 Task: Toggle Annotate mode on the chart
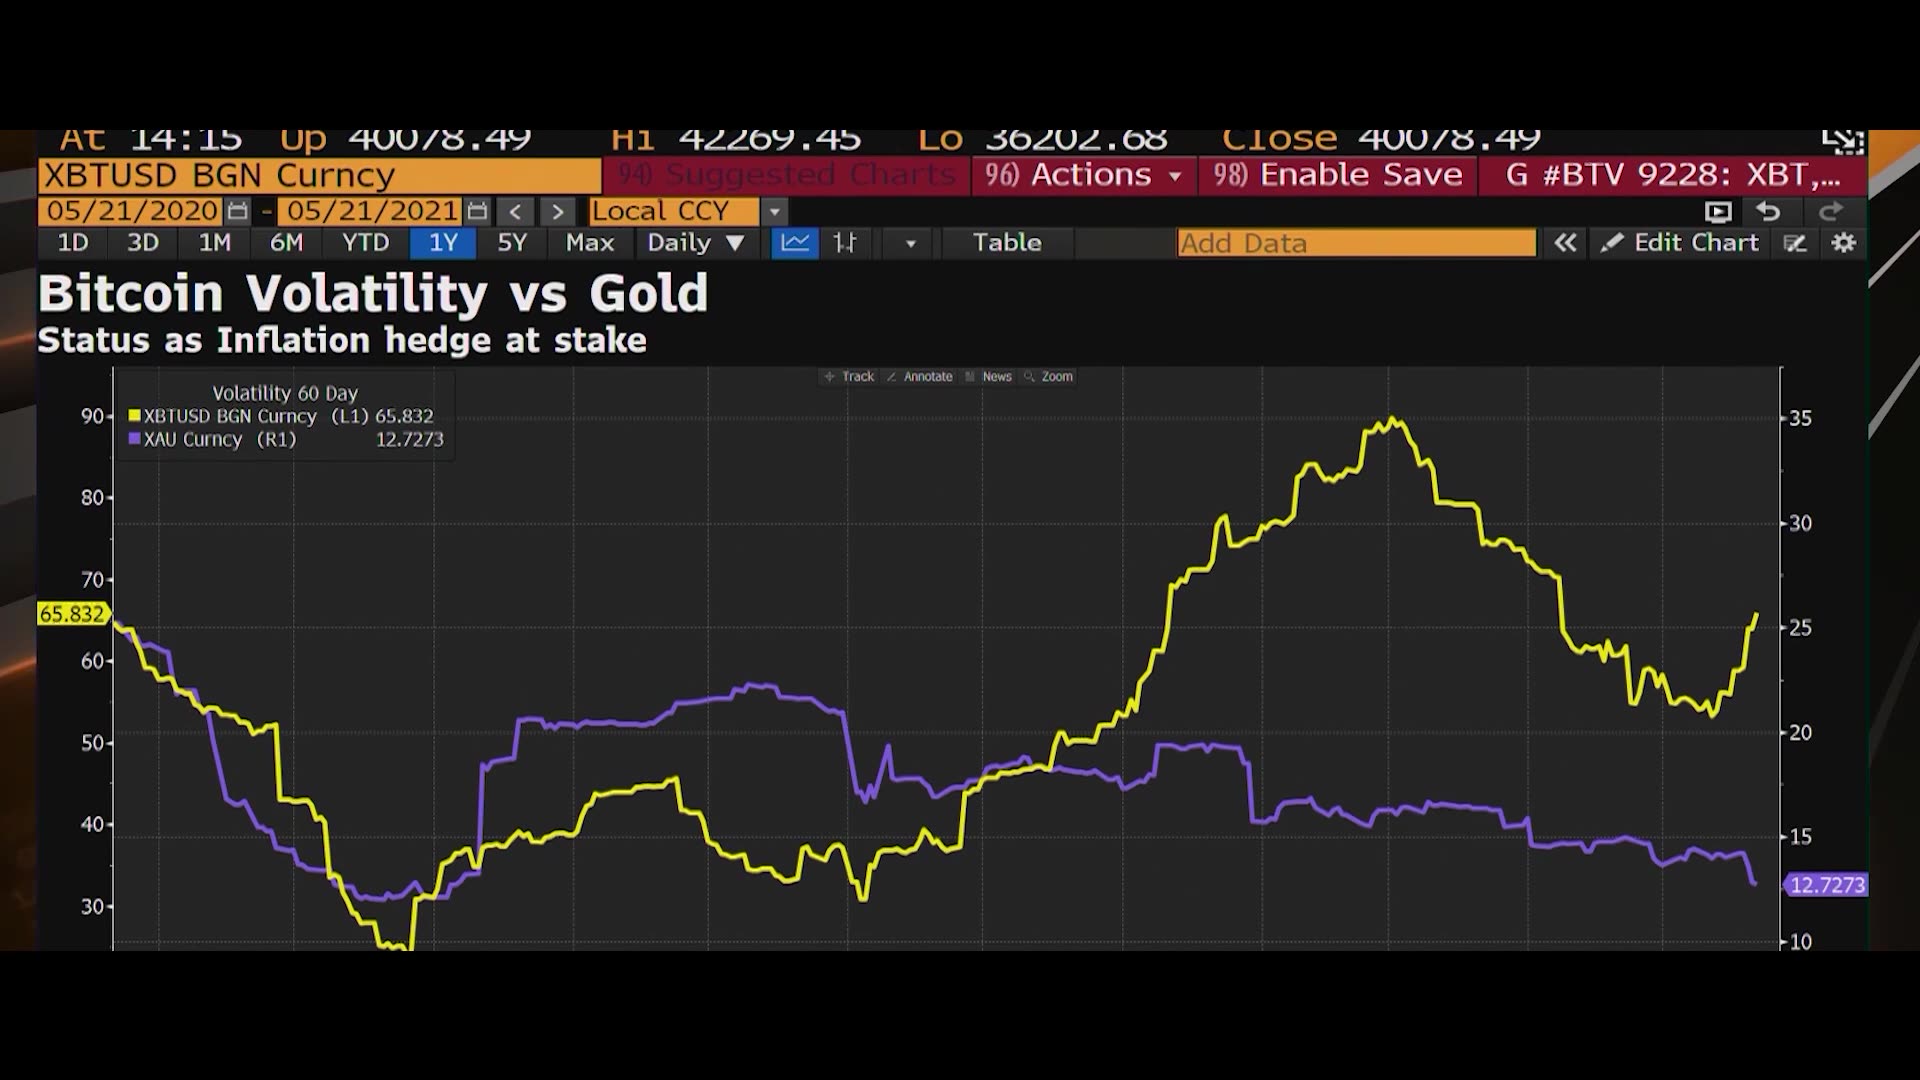(x=920, y=377)
